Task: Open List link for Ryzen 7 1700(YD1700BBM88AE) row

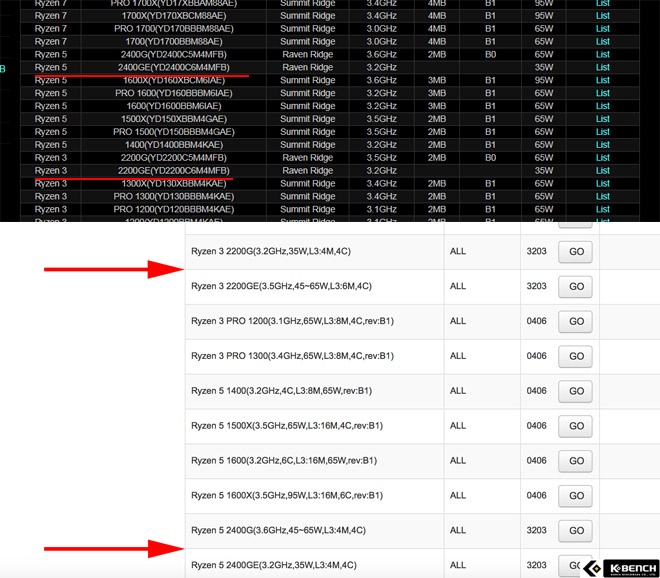Action: (x=602, y=42)
